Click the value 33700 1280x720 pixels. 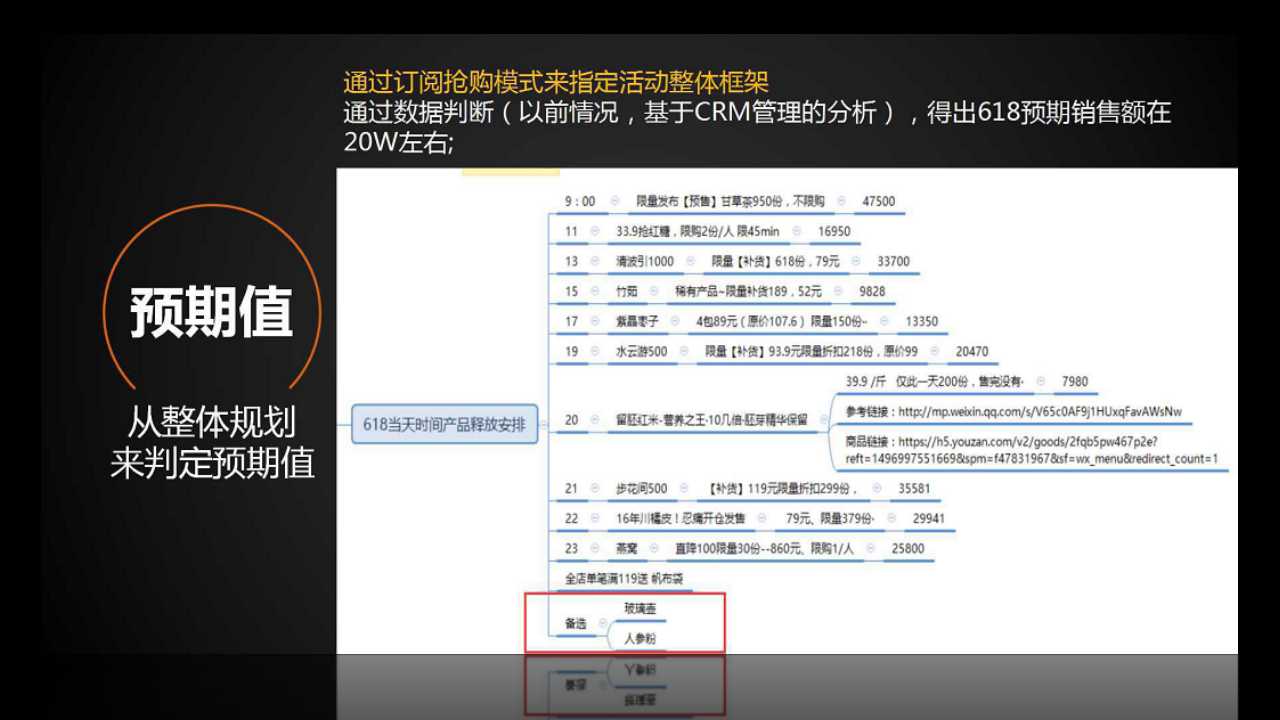coord(893,261)
